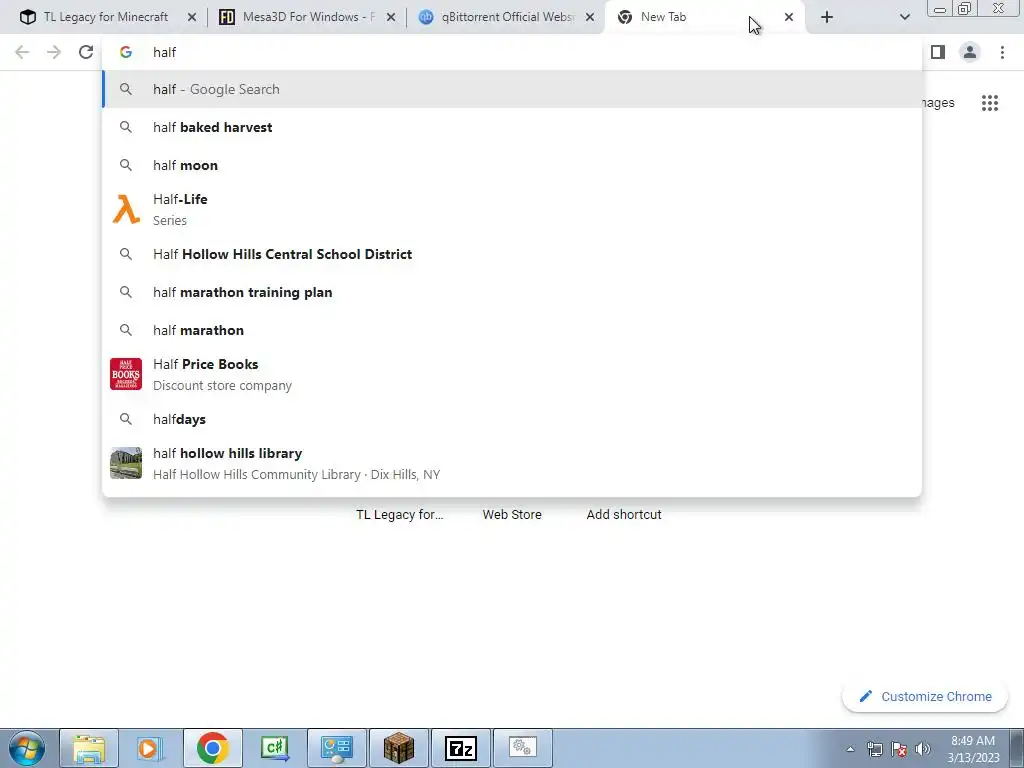Open the gears window taskbar icon
Image resolution: width=1024 pixels, height=768 pixels.
coord(522,748)
